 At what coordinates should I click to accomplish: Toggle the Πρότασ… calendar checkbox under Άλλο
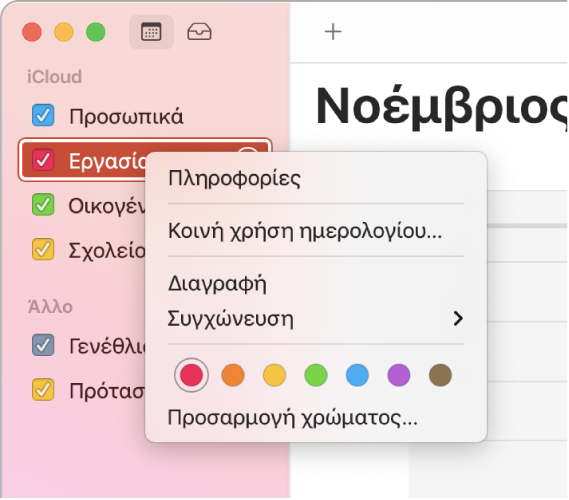pyautogui.click(x=43, y=390)
